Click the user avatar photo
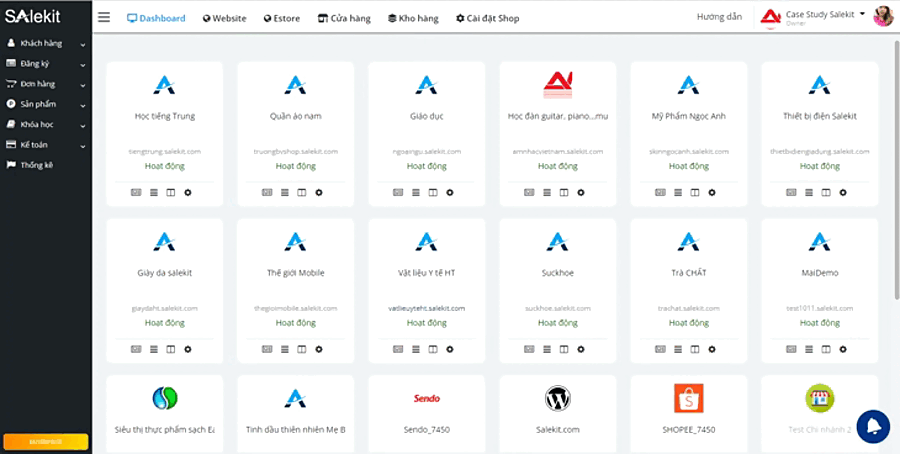900x454 pixels. pos(883,17)
